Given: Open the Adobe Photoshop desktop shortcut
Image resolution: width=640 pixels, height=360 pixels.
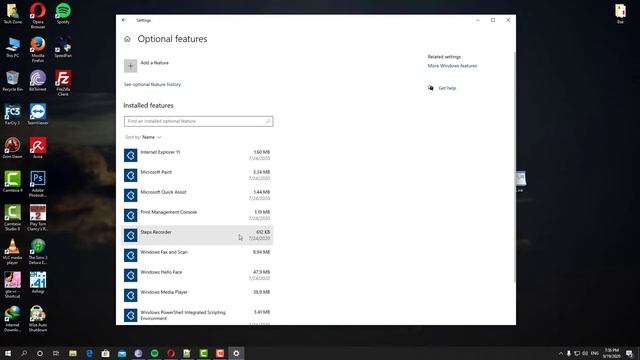Looking at the screenshot, I should [x=38, y=184].
